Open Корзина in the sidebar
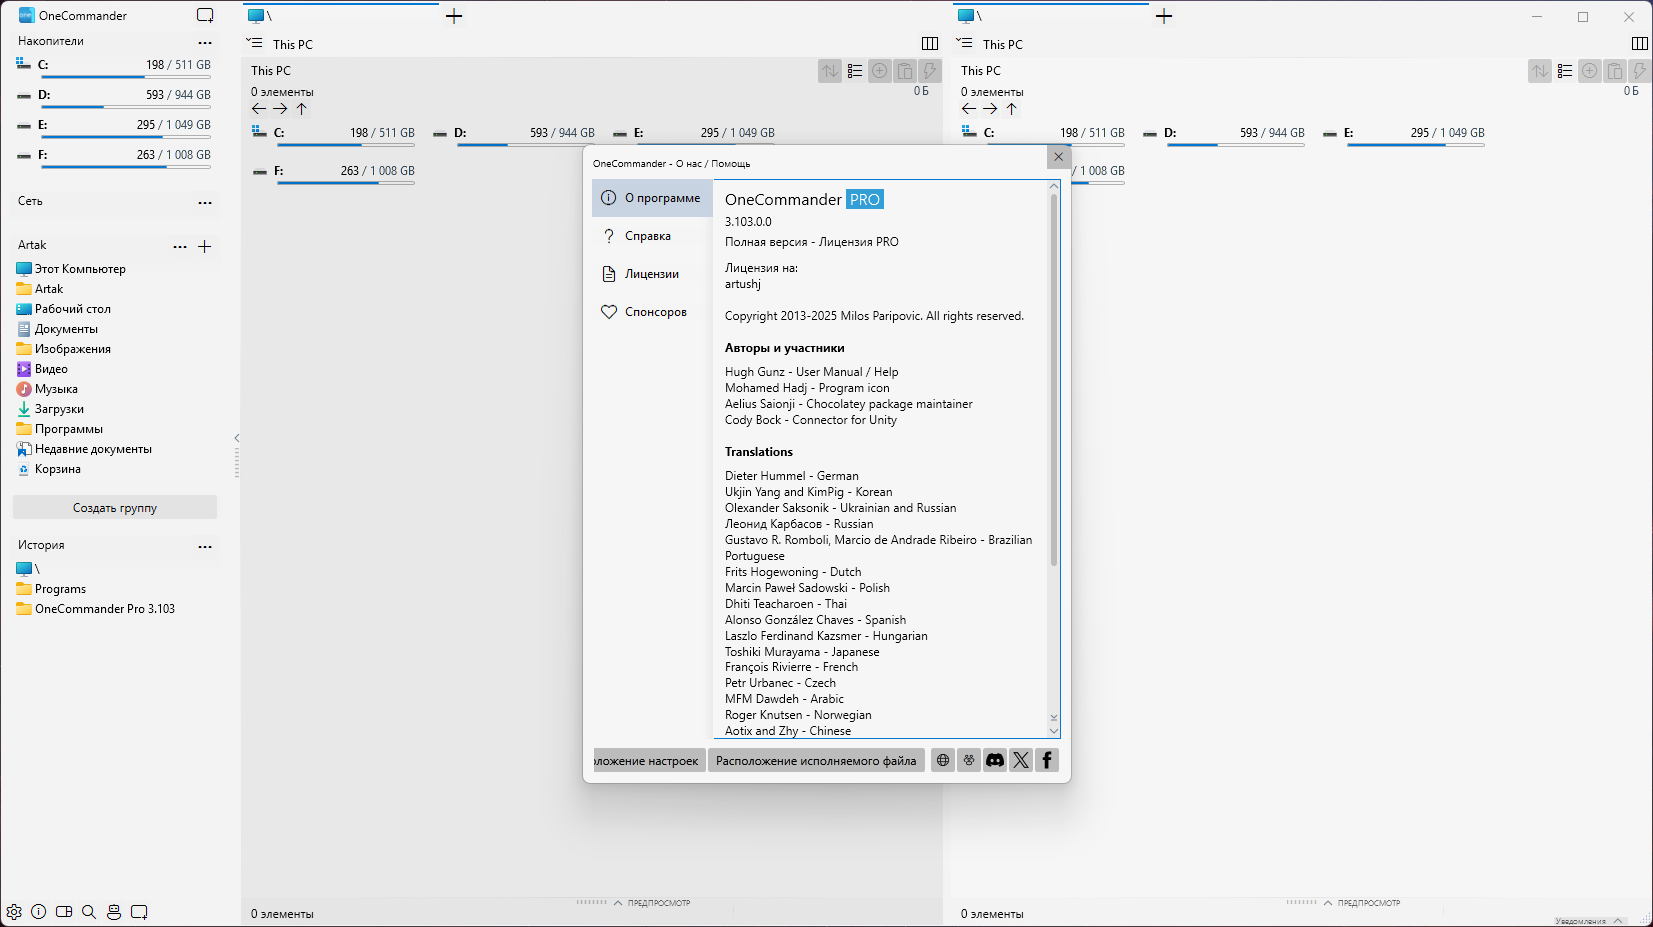 (x=57, y=469)
